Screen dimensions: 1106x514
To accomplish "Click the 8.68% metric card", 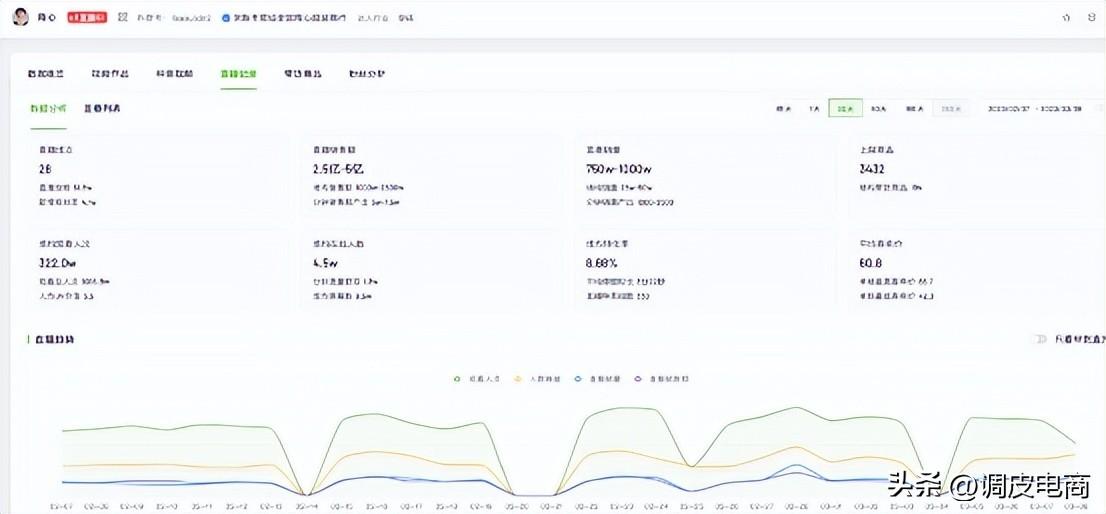I will coord(703,271).
